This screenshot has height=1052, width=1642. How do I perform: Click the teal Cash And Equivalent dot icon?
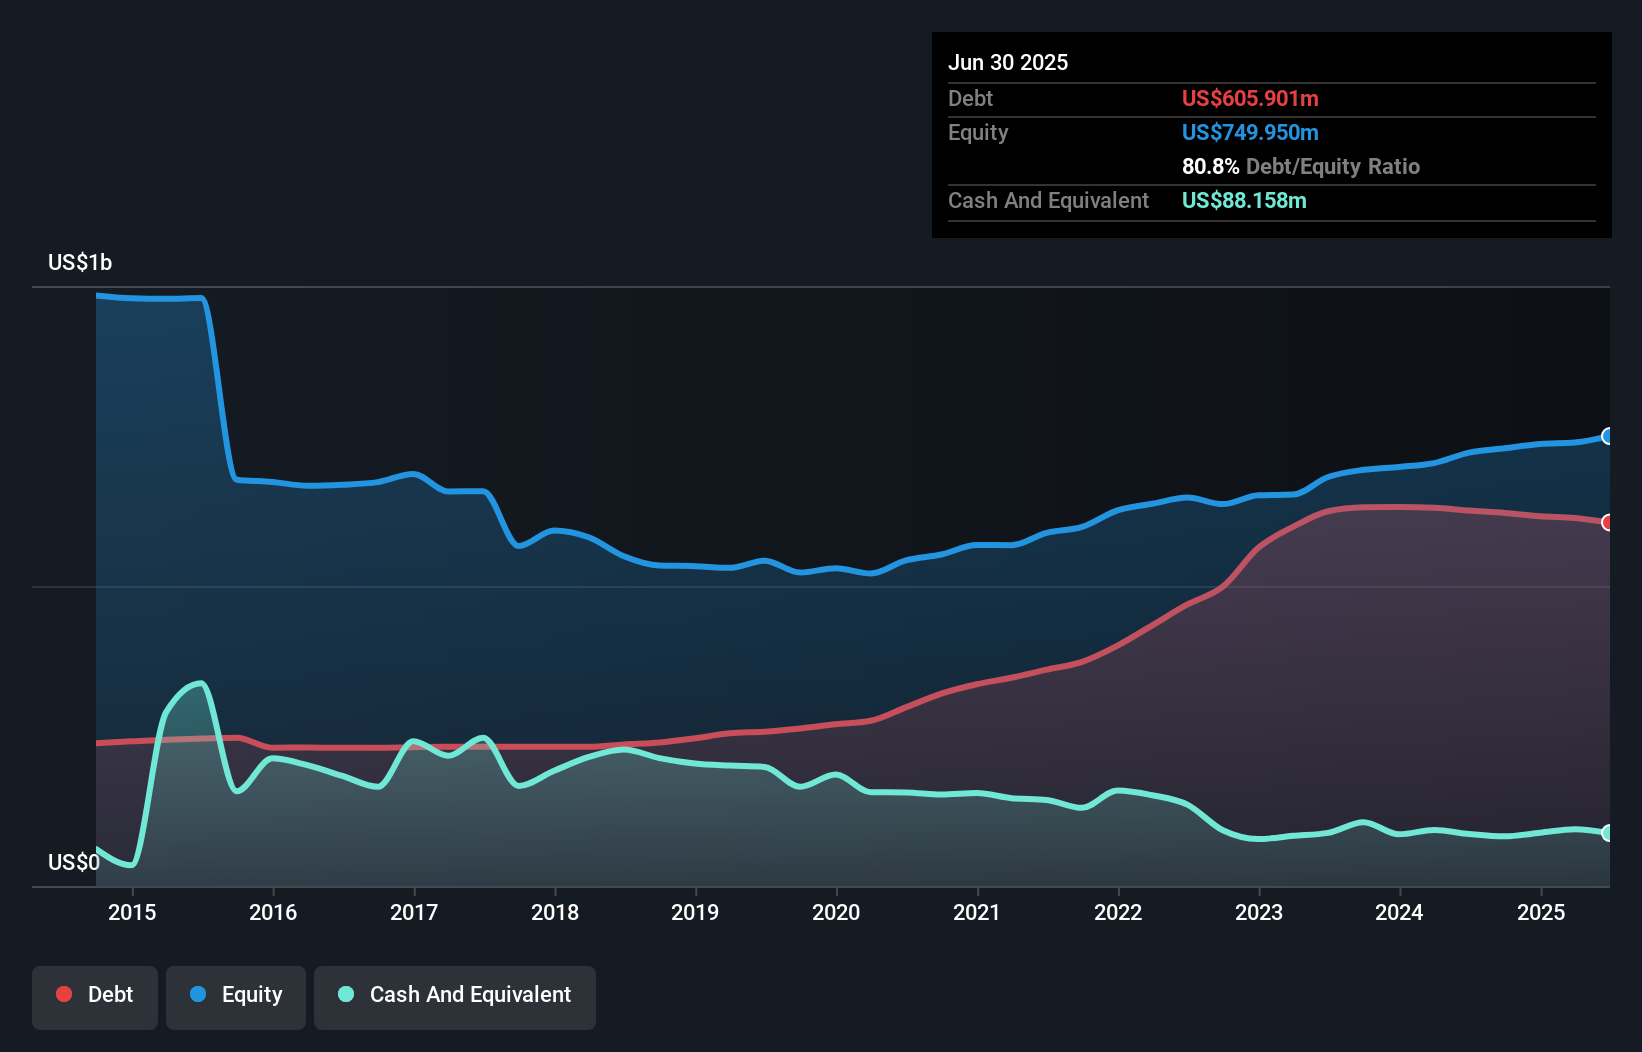click(345, 994)
